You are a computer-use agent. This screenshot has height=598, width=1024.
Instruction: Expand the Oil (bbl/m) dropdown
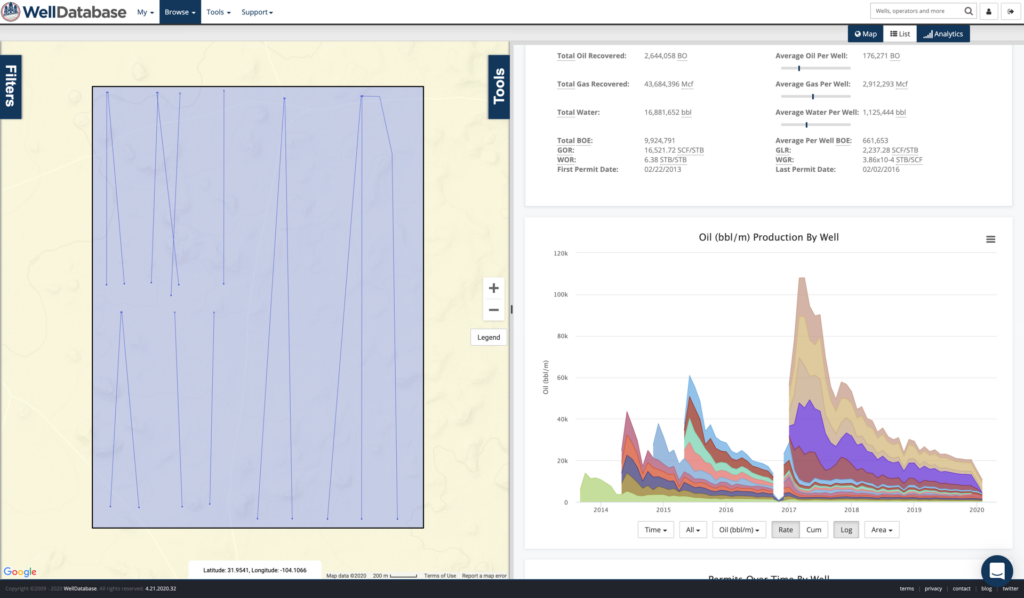pos(739,529)
